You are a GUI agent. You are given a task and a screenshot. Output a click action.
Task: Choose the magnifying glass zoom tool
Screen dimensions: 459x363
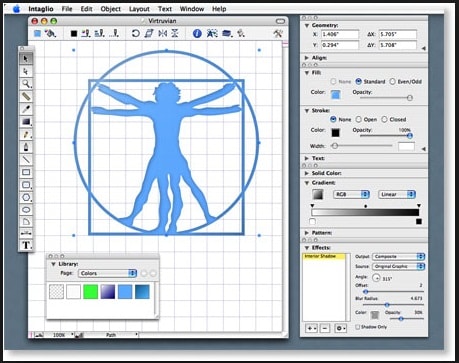pos(26,84)
